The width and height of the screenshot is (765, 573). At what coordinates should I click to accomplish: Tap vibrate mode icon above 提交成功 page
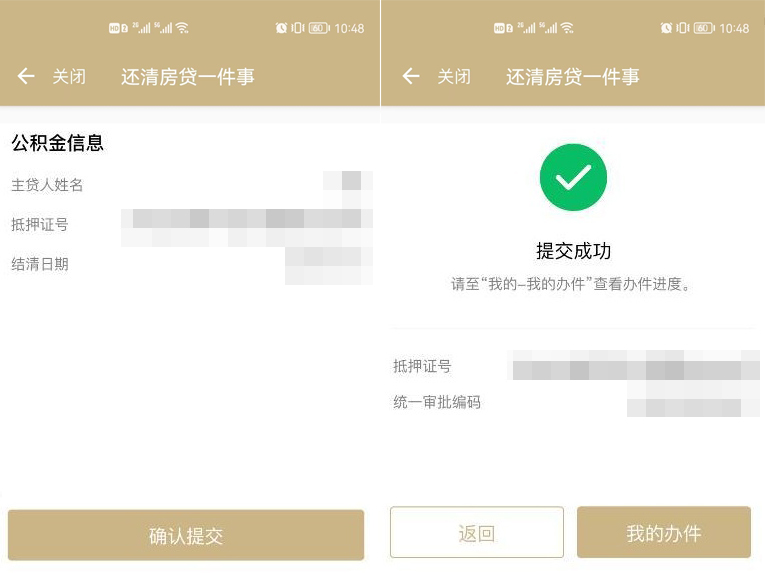(682, 28)
